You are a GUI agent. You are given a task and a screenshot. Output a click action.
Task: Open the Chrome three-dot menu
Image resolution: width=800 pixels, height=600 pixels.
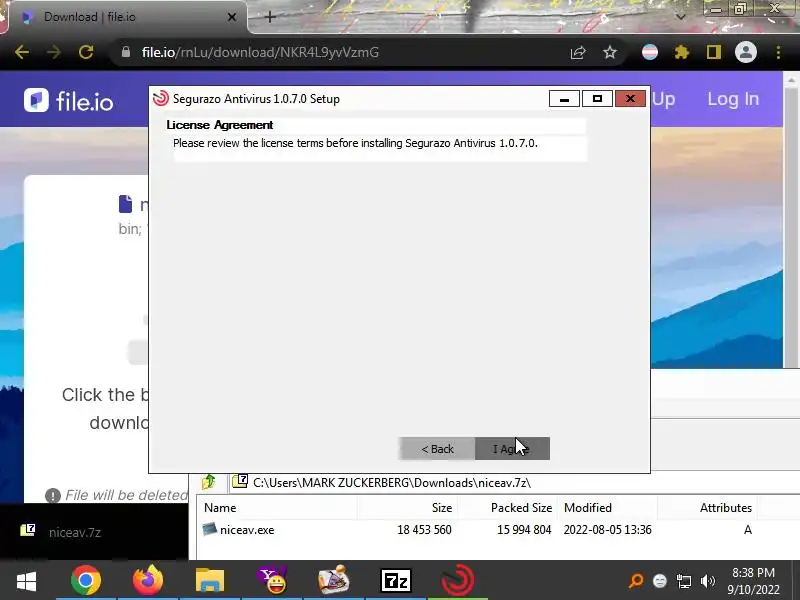778,52
